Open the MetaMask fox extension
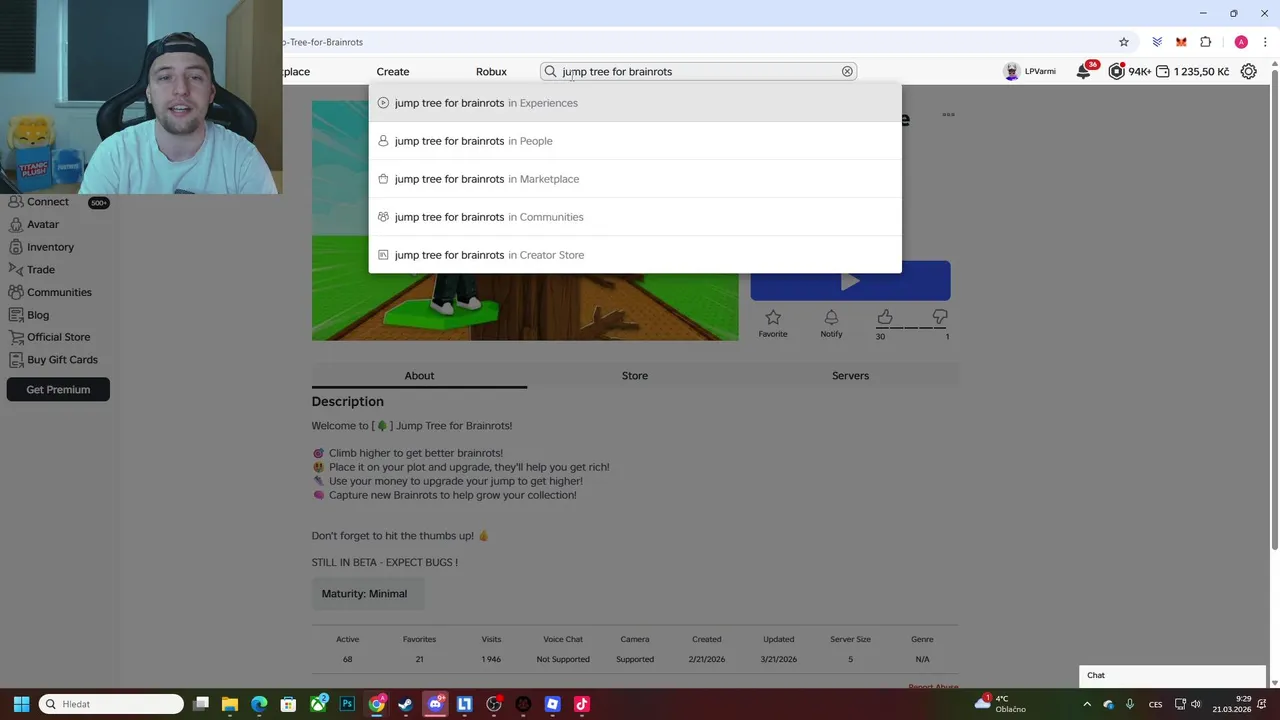The image size is (1280, 720). [1181, 42]
